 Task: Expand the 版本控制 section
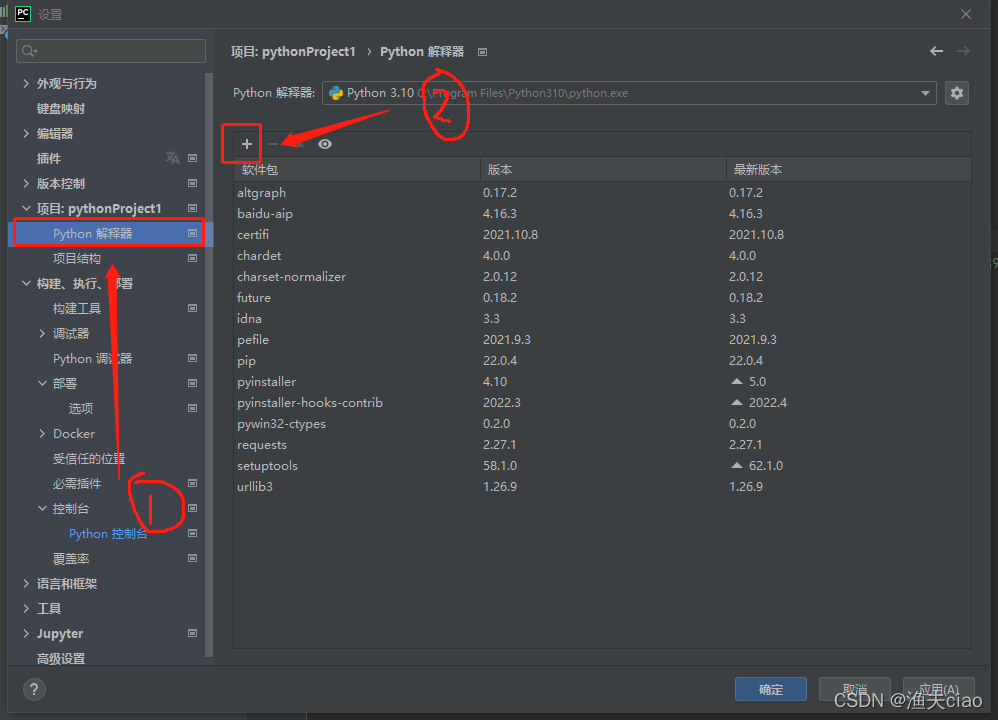[26, 183]
